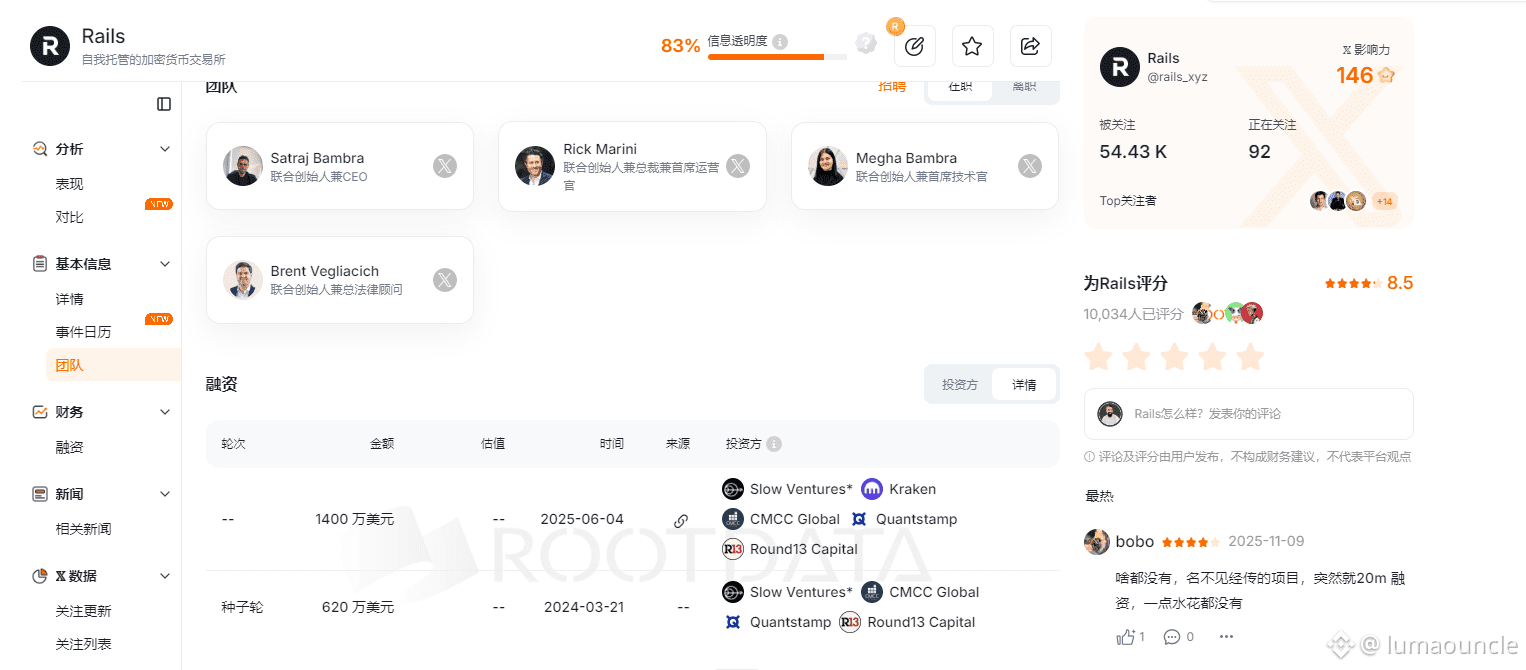
Task: Open Rick Marini's X profile icon
Action: [738, 167]
